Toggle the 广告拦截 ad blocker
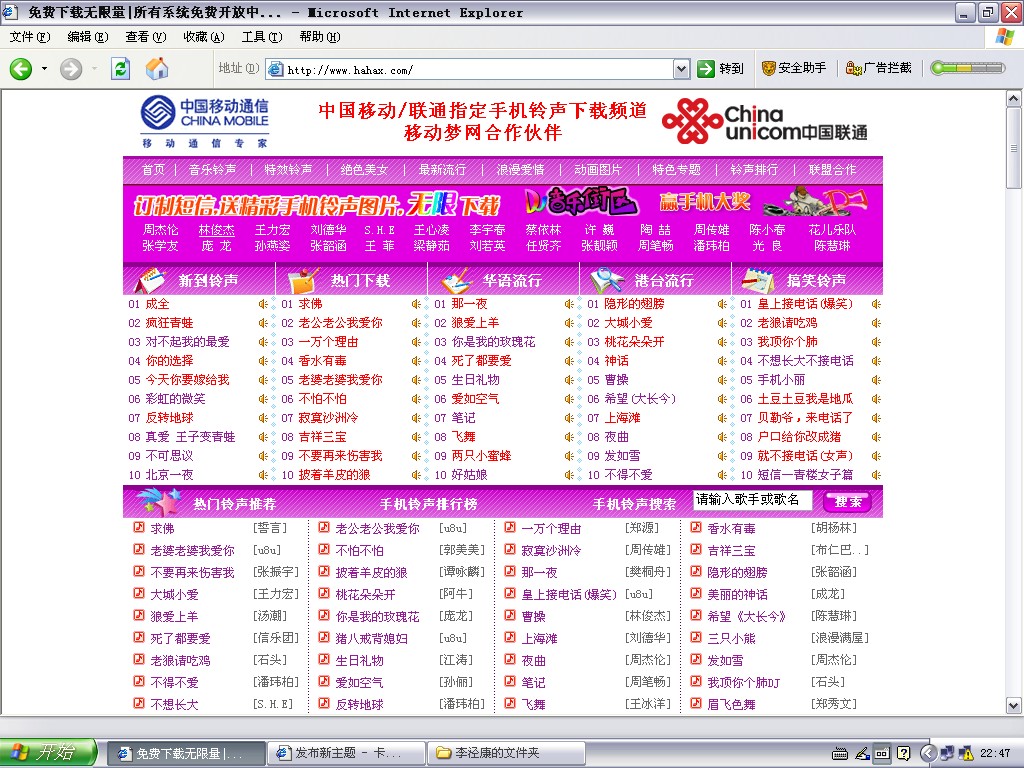This screenshot has height=768, width=1024. pos(878,68)
